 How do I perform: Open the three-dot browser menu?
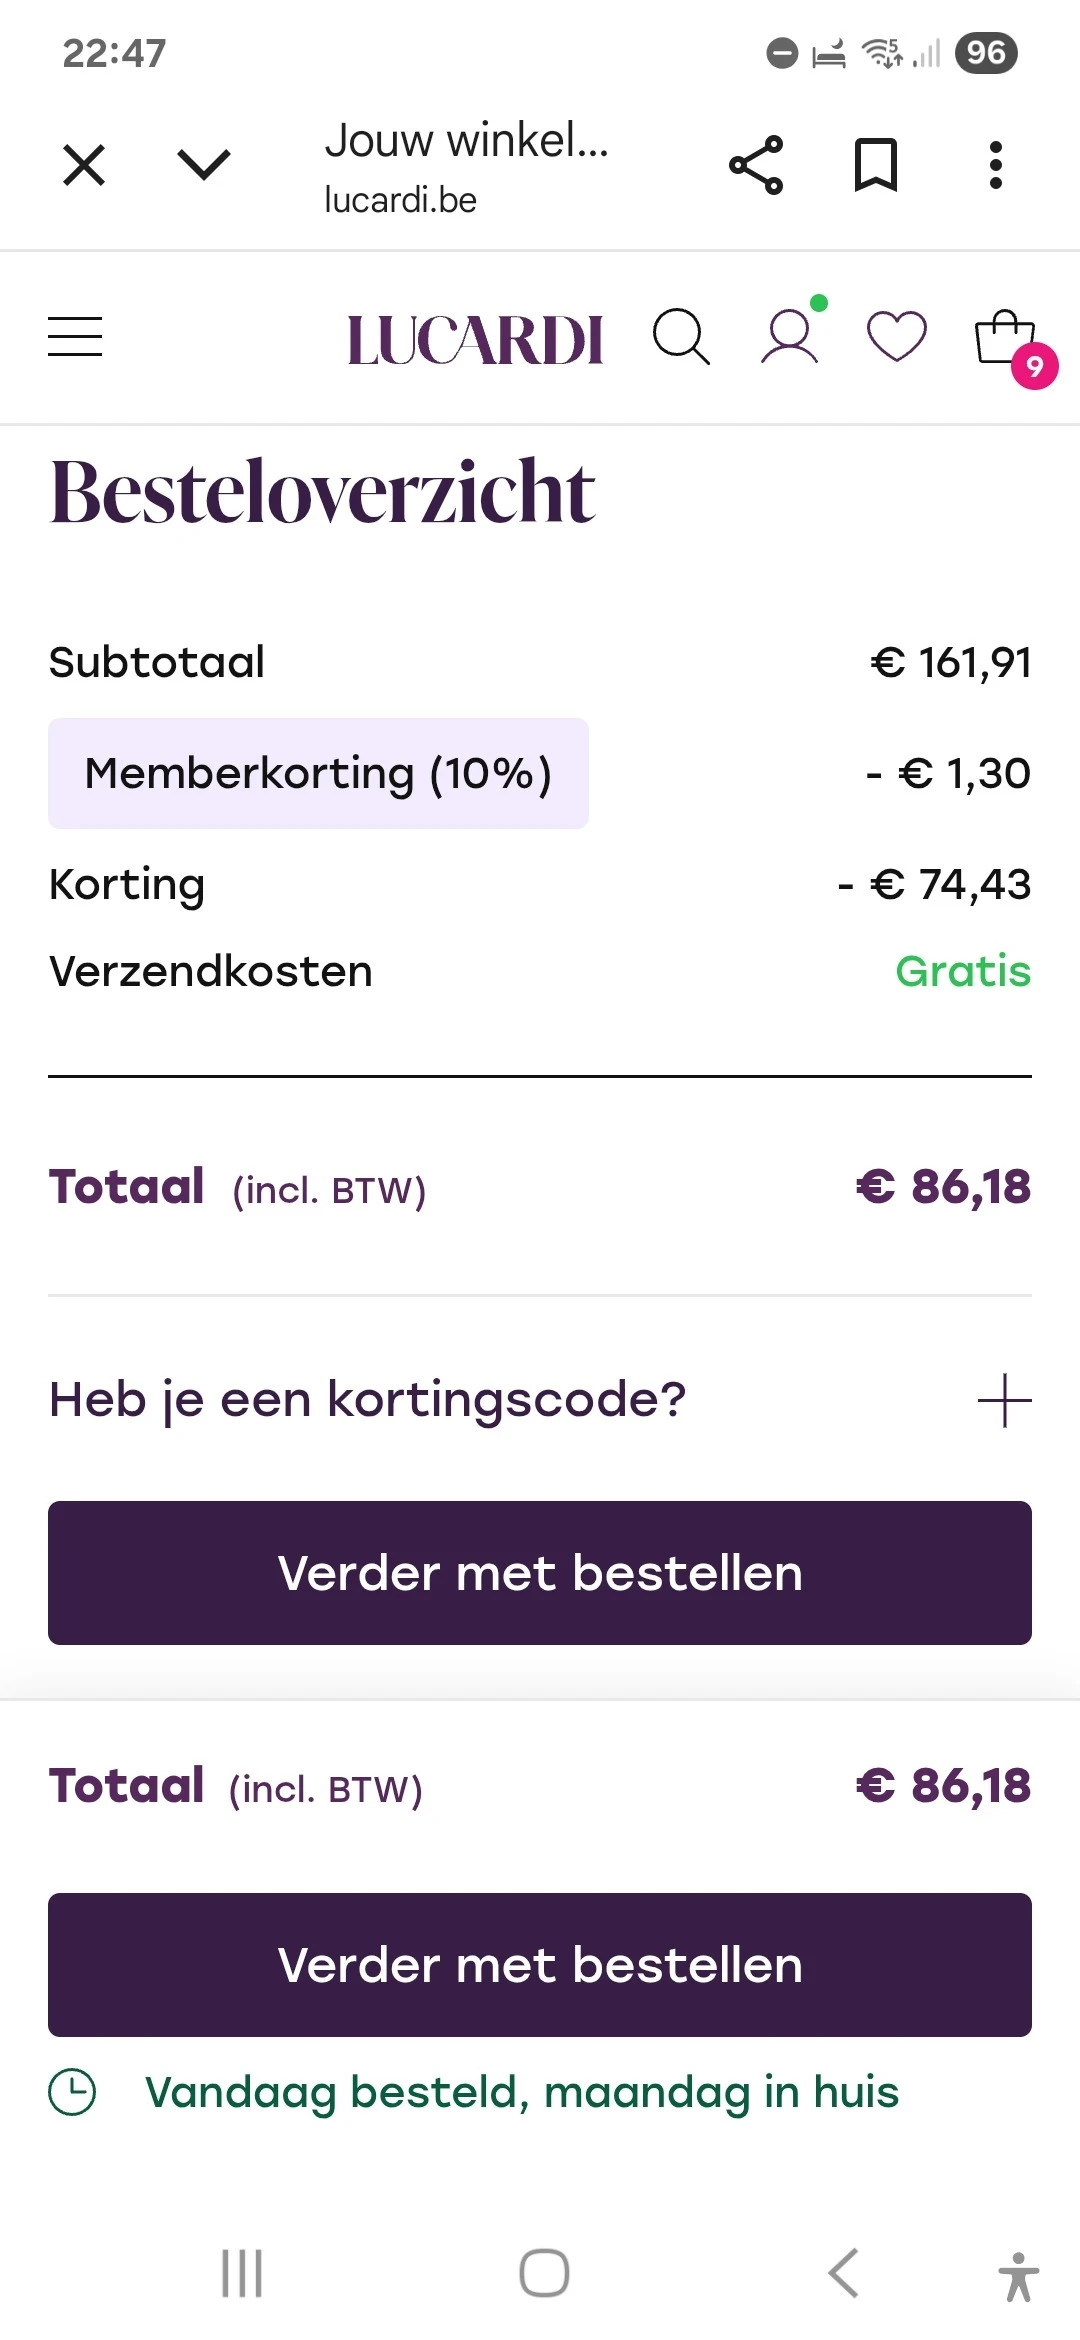[995, 165]
